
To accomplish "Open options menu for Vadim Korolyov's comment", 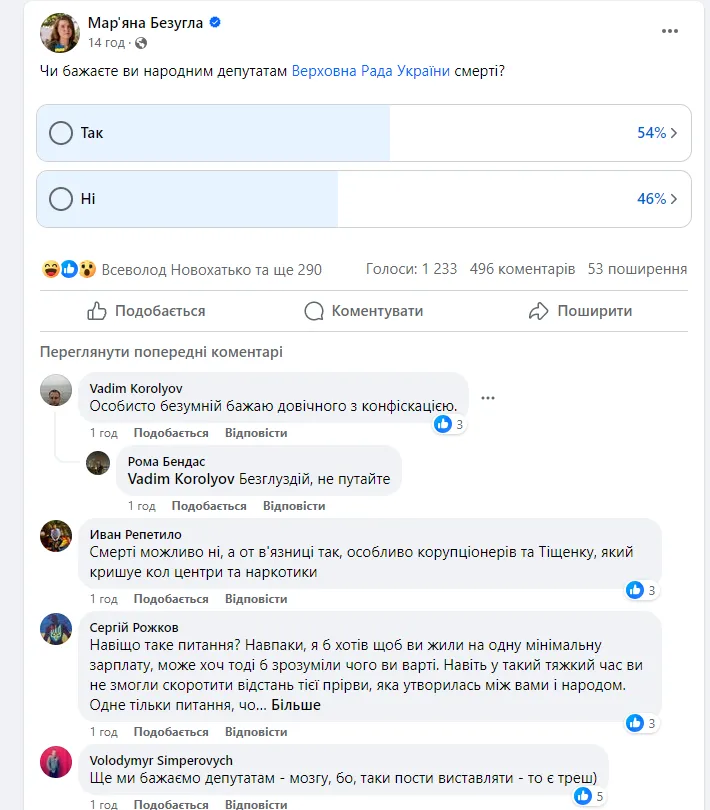I will pyautogui.click(x=487, y=397).
